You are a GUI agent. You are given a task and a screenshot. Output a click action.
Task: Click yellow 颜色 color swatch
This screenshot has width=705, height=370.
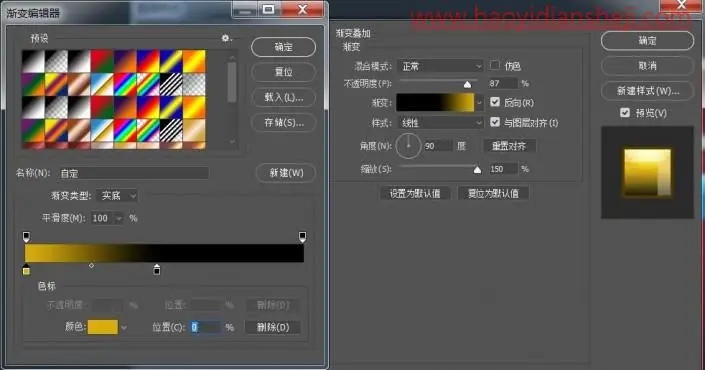point(103,327)
